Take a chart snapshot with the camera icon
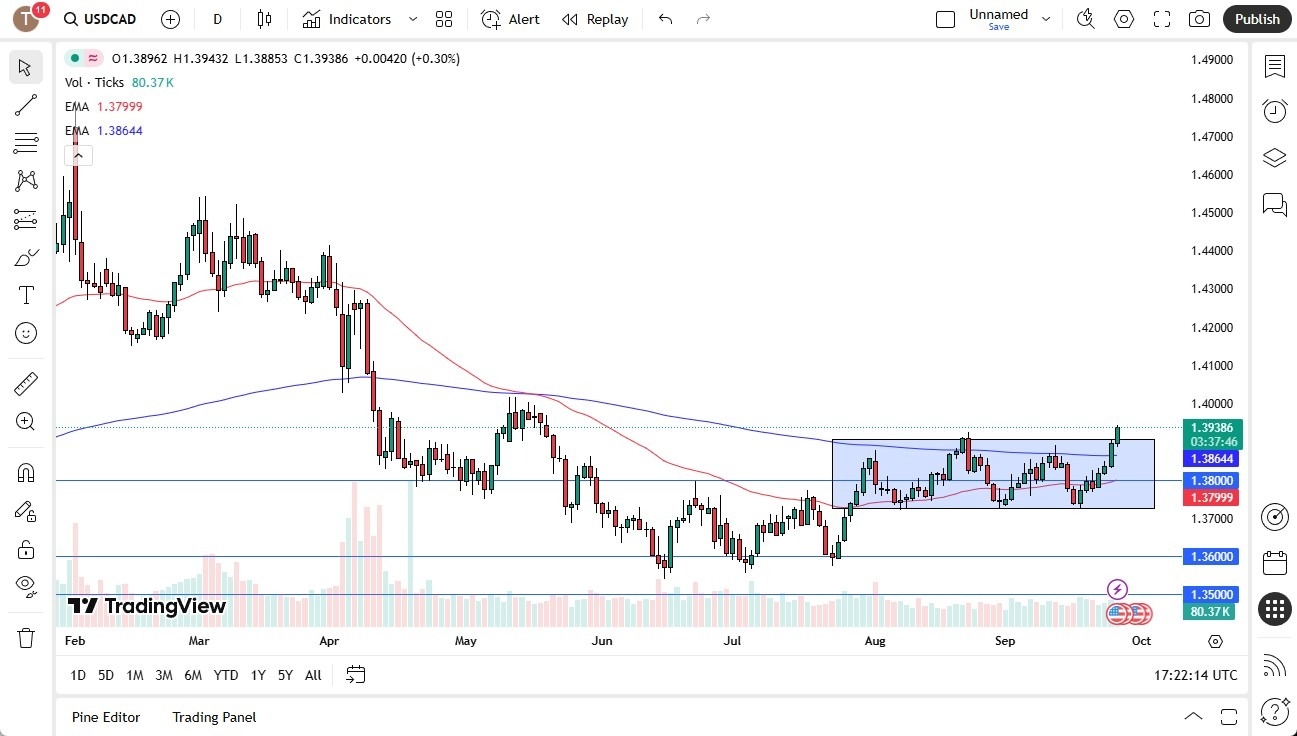Image resolution: width=1297 pixels, height=736 pixels. [x=1199, y=18]
